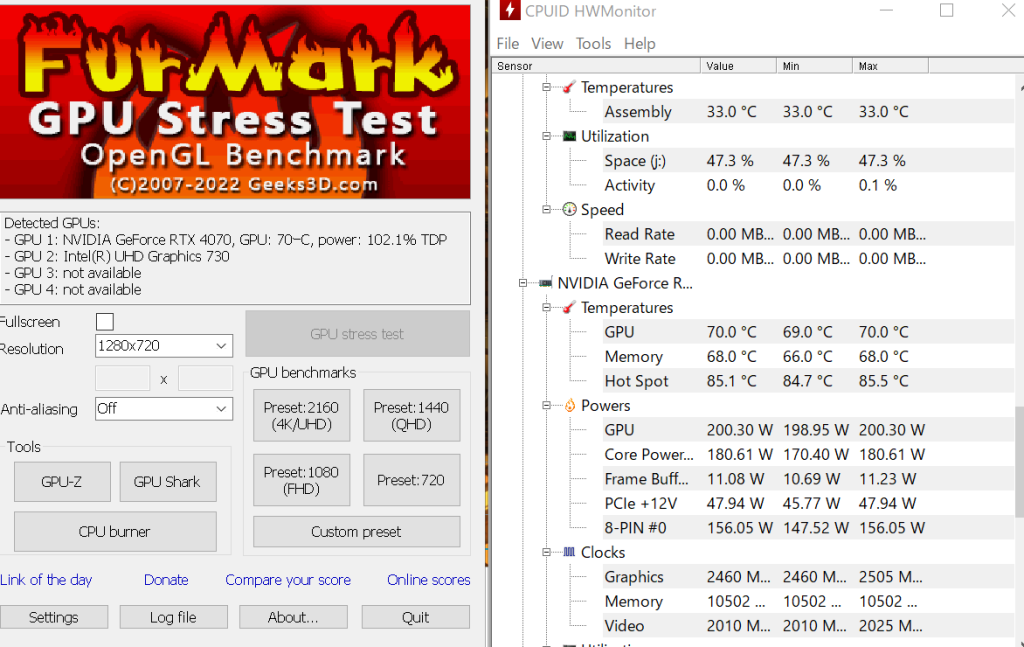Collapse the Utilization tree group above Space (j:)
Viewport: 1024px width, 647px height.
point(547,136)
